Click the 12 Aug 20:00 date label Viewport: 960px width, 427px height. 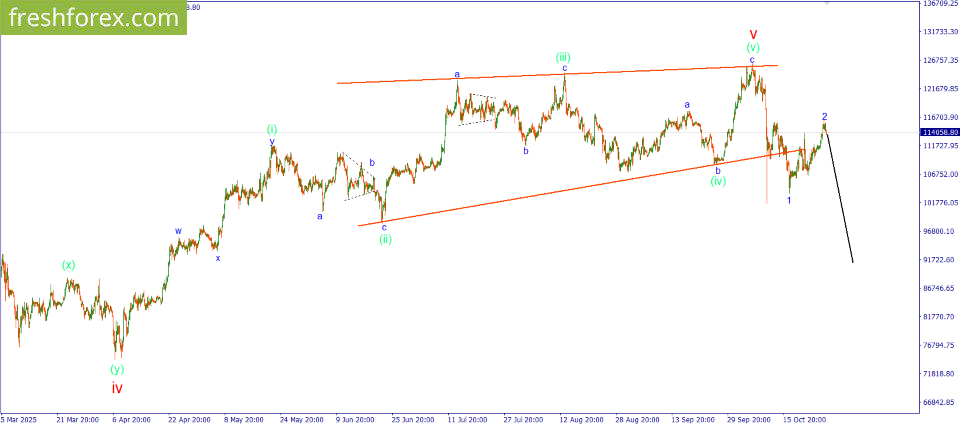(580, 420)
